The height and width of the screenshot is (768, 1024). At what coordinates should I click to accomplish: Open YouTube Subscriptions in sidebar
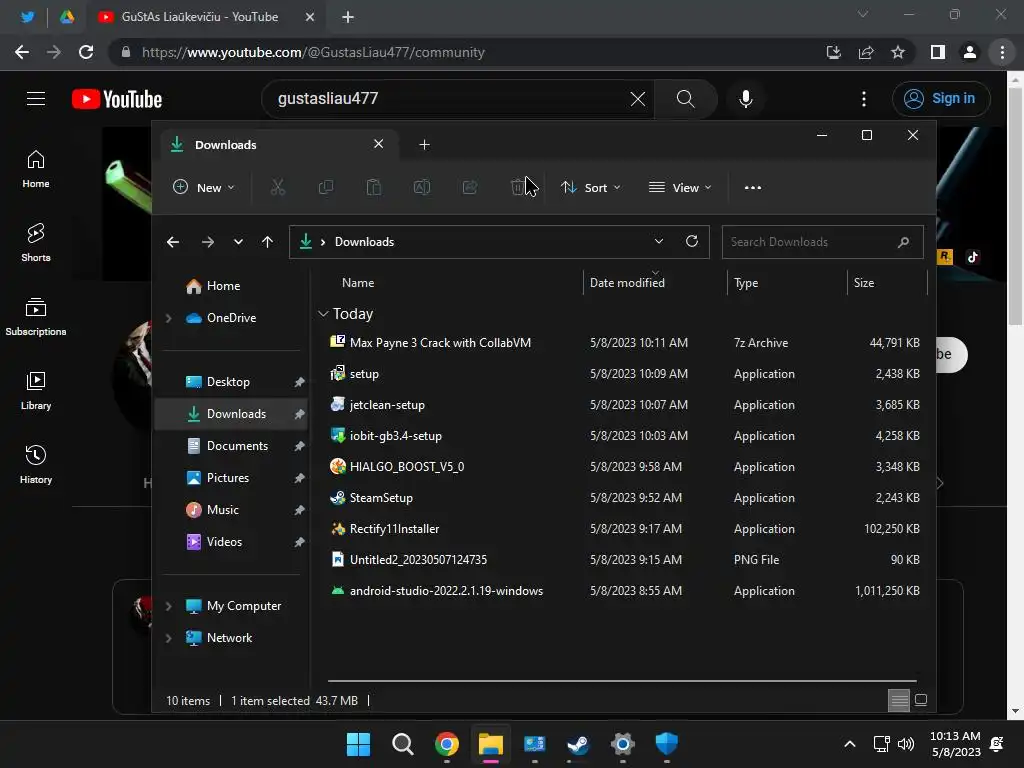tap(36, 316)
